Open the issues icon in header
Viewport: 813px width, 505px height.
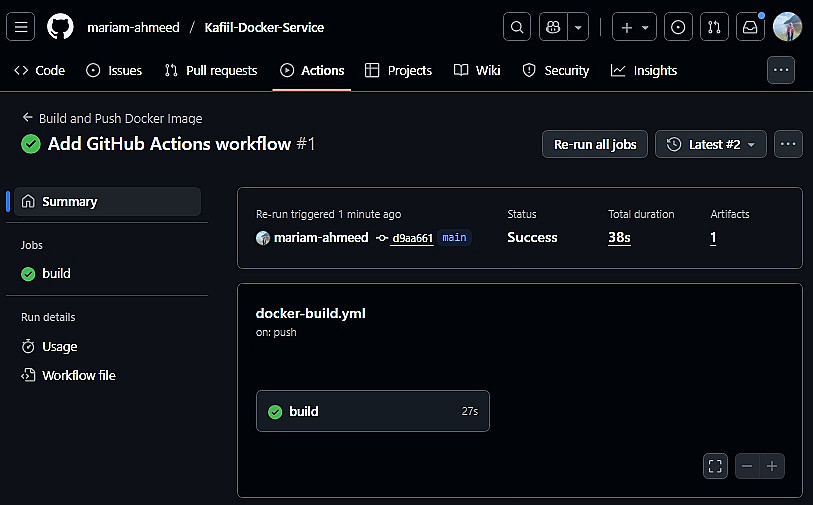click(x=678, y=27)
